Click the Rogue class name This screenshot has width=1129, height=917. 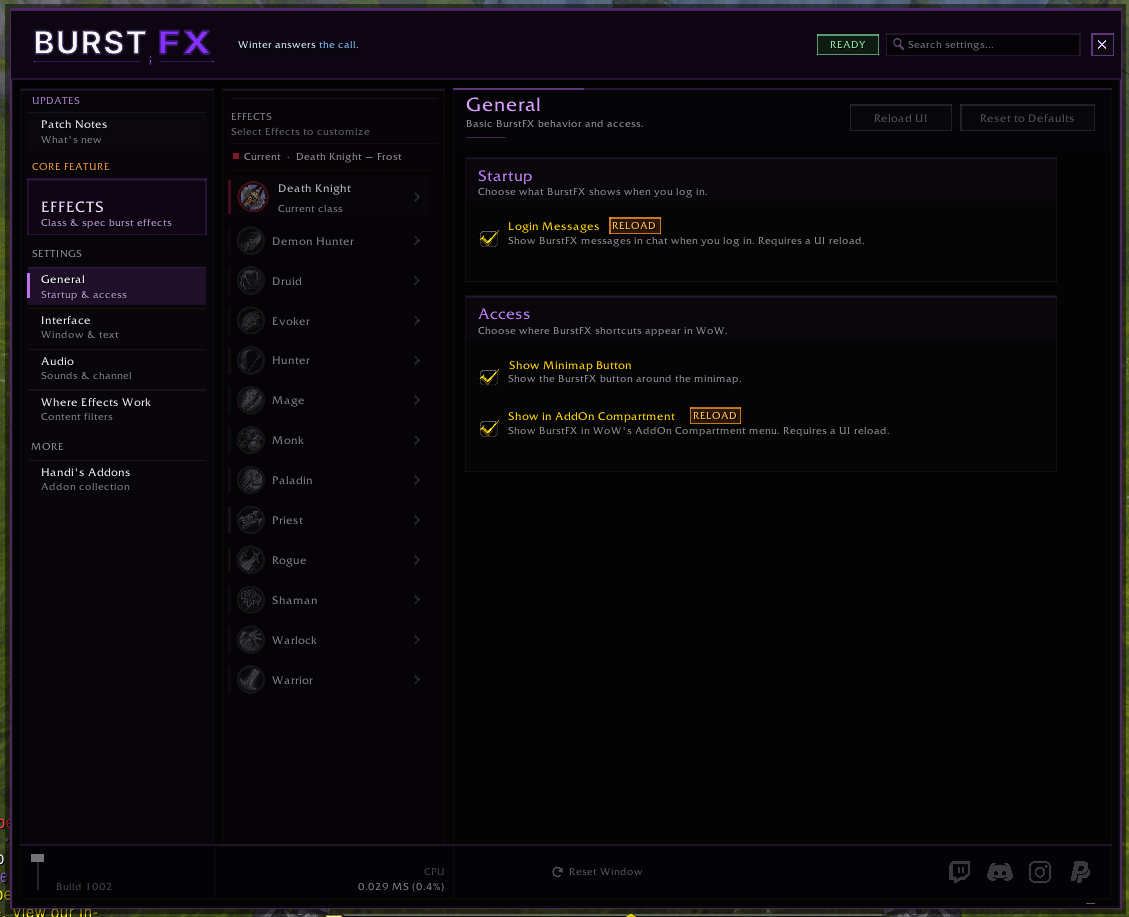tap(289, 560)
